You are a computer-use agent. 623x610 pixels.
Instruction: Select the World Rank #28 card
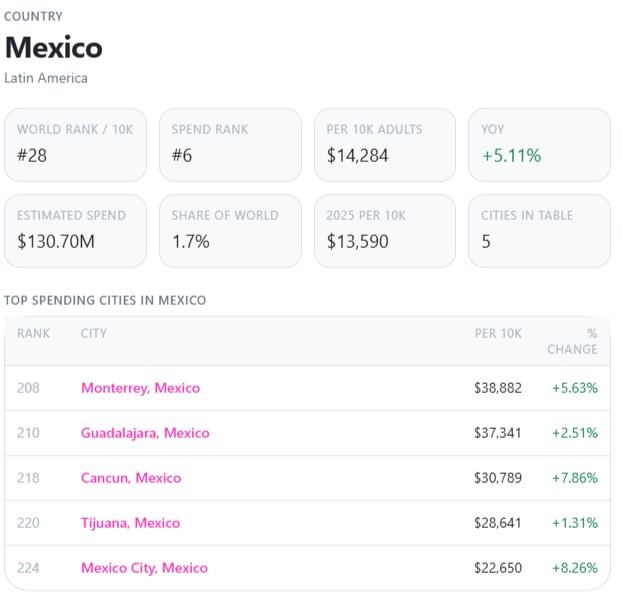75,145
